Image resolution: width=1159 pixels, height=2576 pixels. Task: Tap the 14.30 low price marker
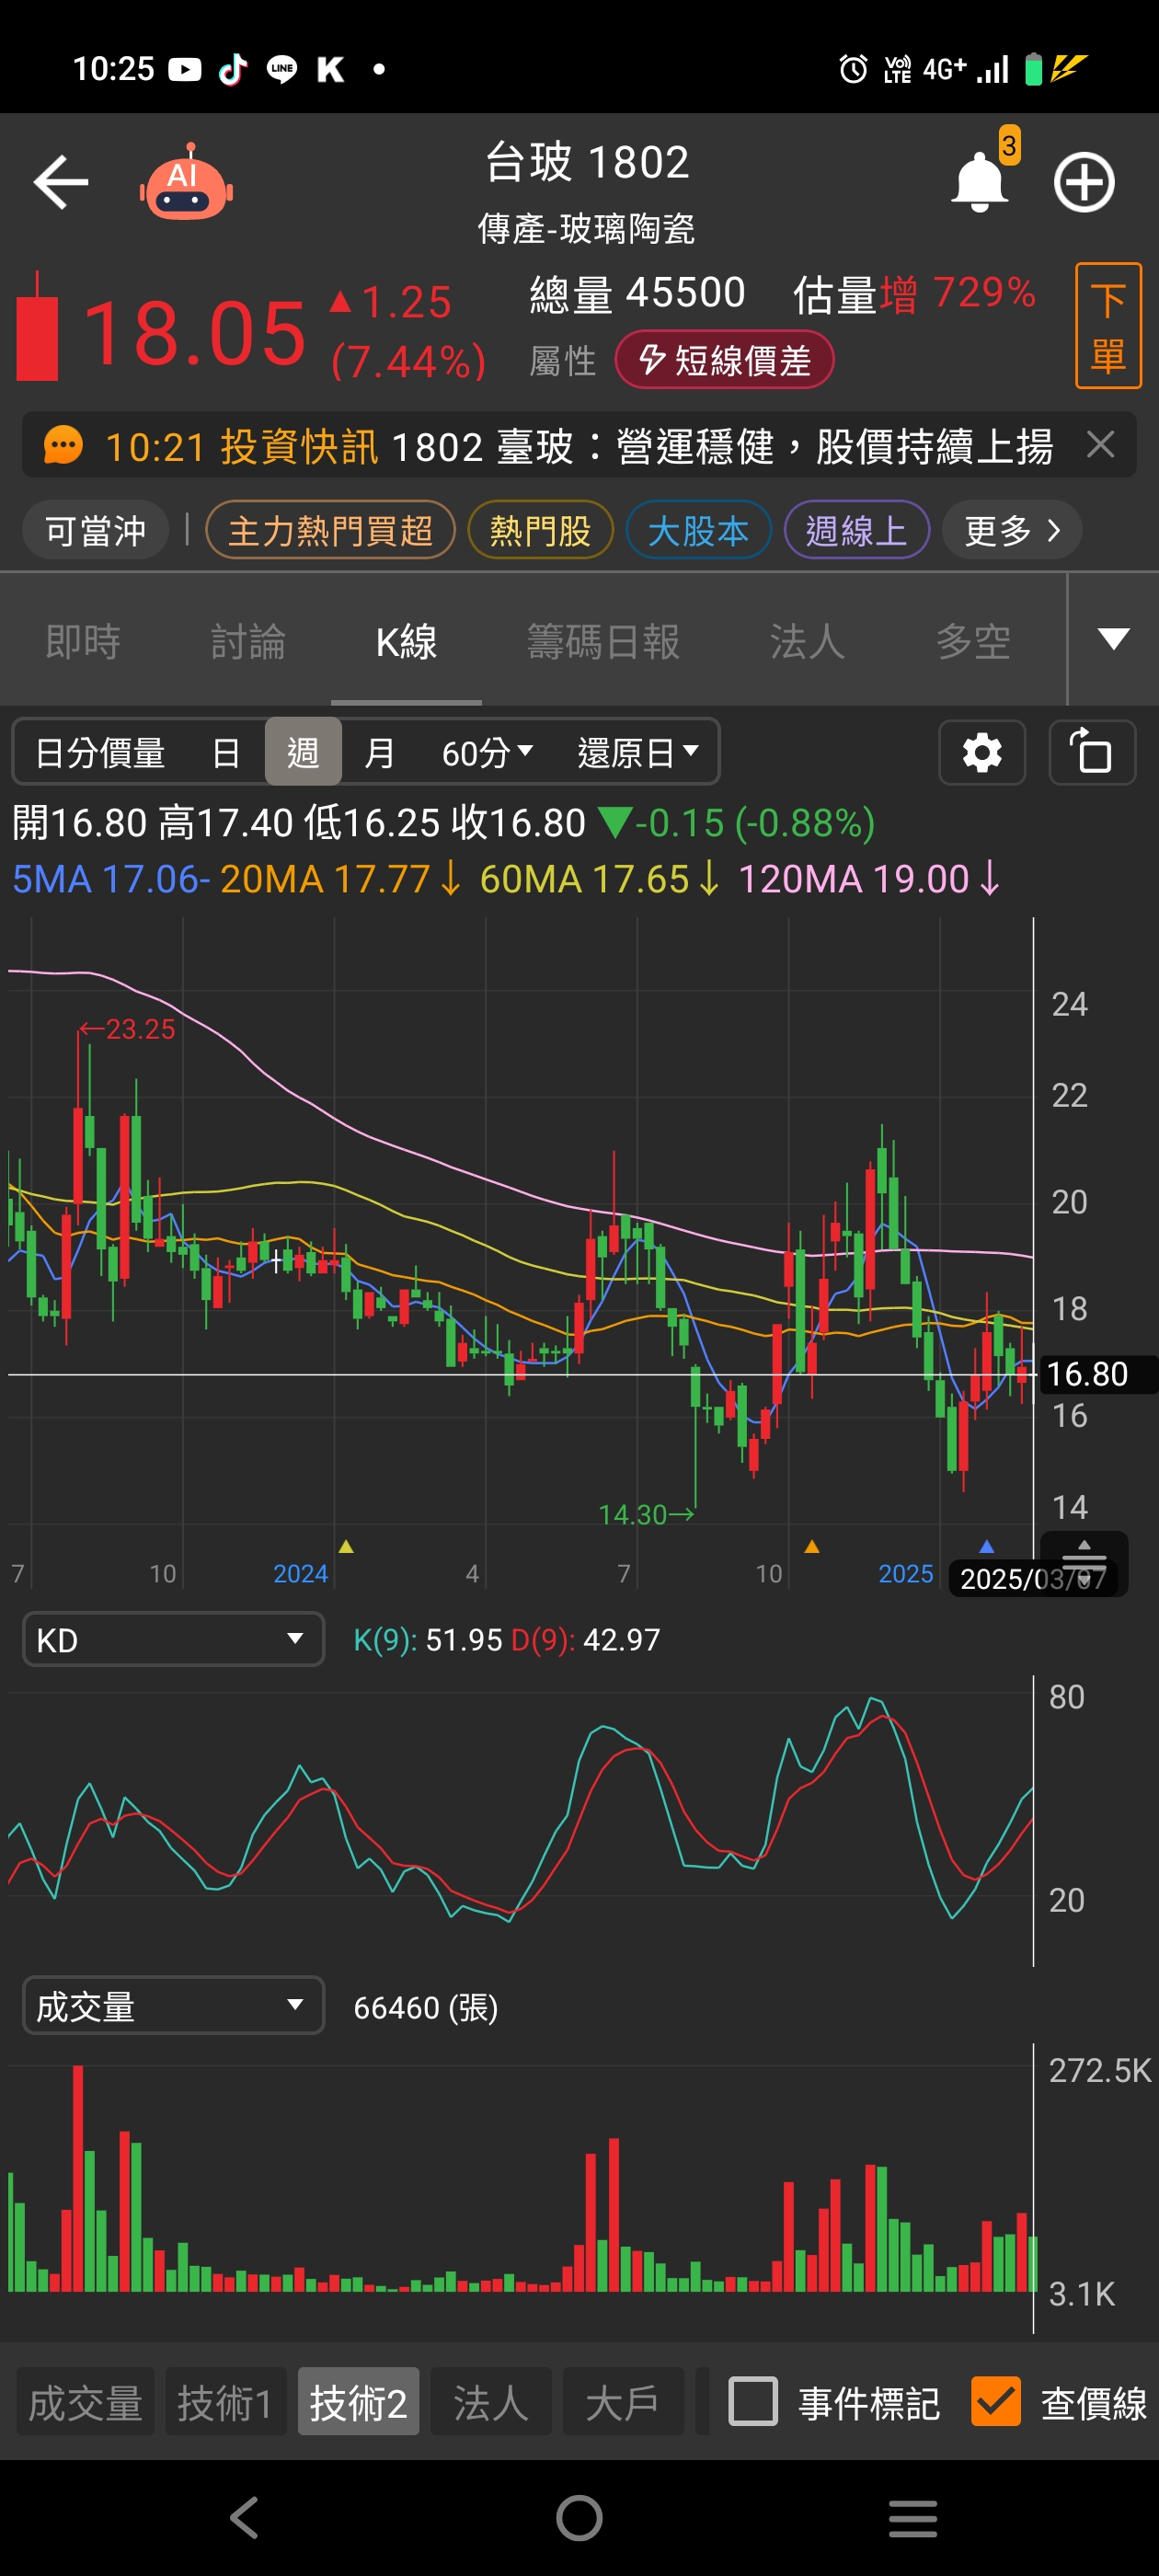(x=646, y=1514)
